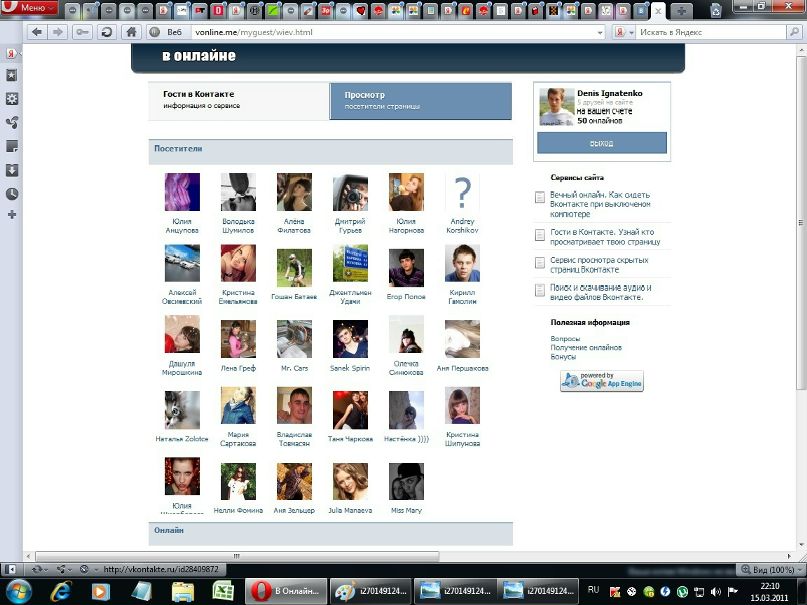Click the Opera Link sync icon in status bar
This screenshot has height=605, width=807.
[x=36, y=570]
